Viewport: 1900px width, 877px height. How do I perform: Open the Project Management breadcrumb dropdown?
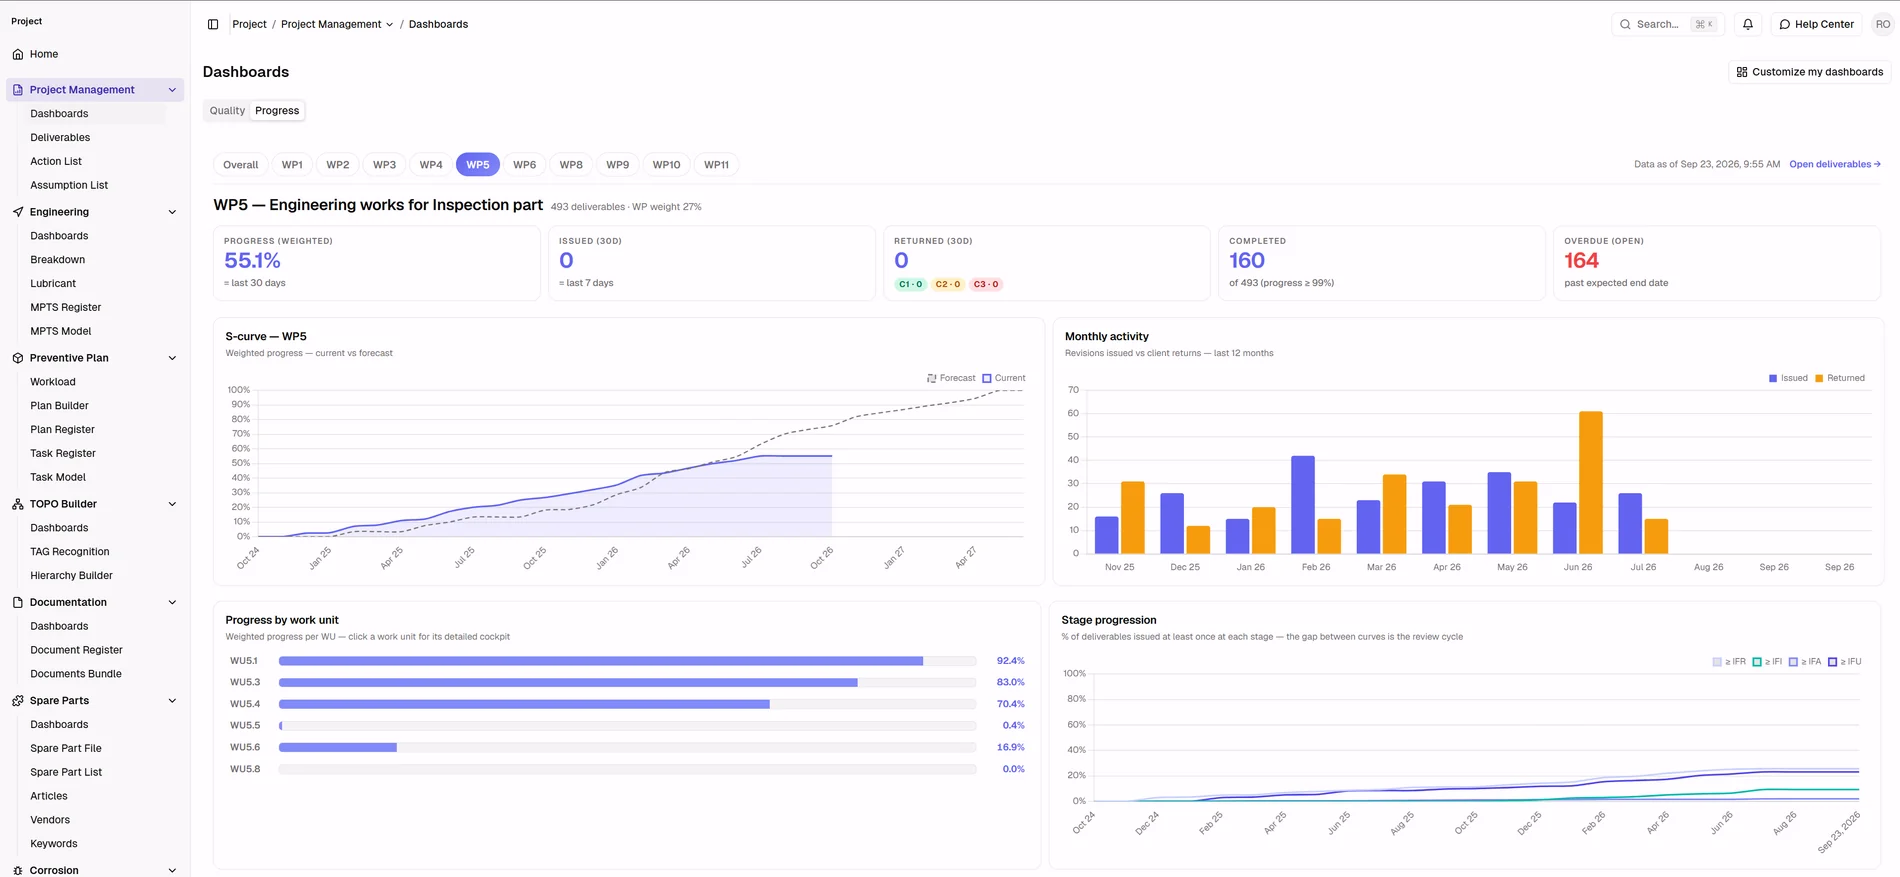tap(337, 24)
